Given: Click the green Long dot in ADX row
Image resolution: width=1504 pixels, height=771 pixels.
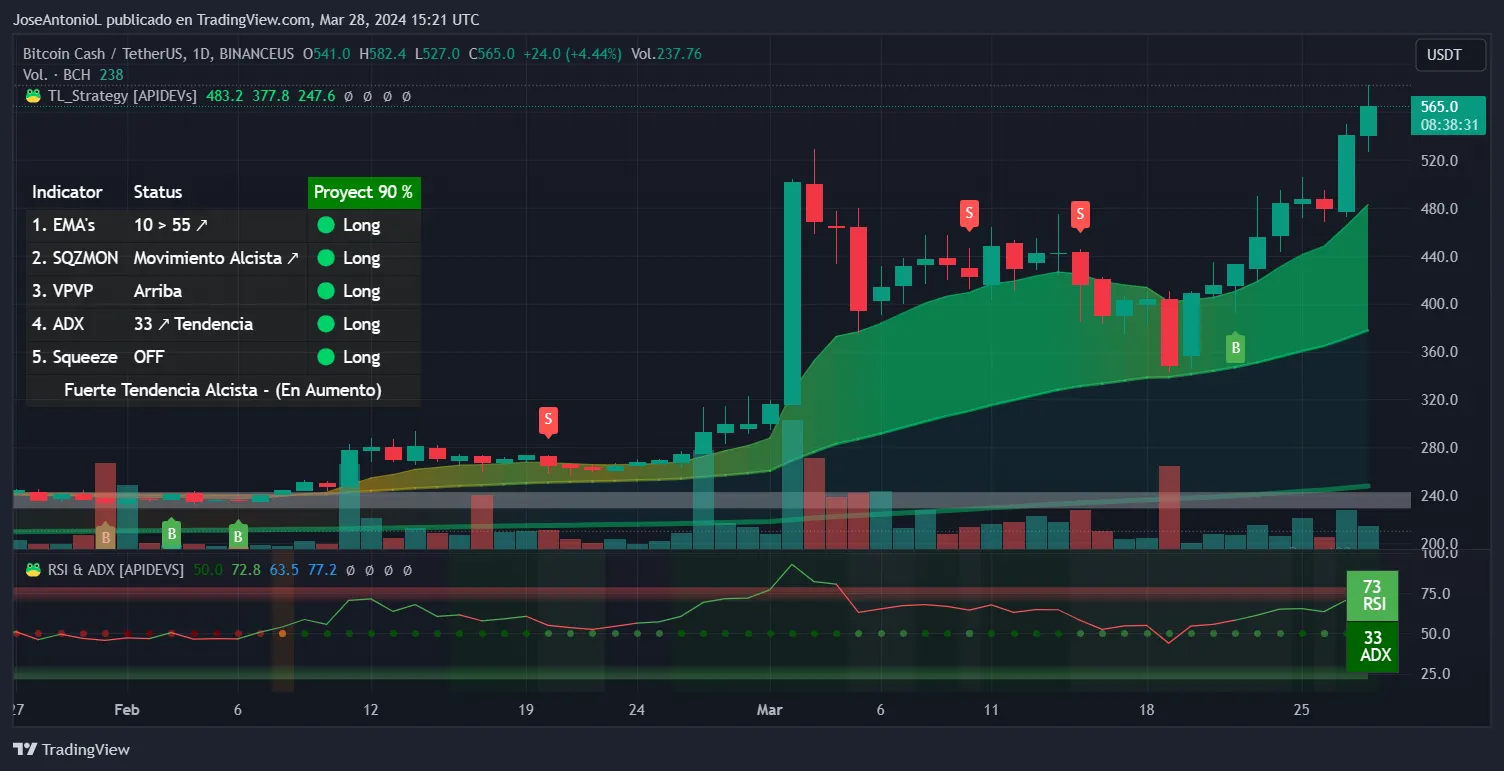Looking at the screenshot, I should click(x=326, y=324).
